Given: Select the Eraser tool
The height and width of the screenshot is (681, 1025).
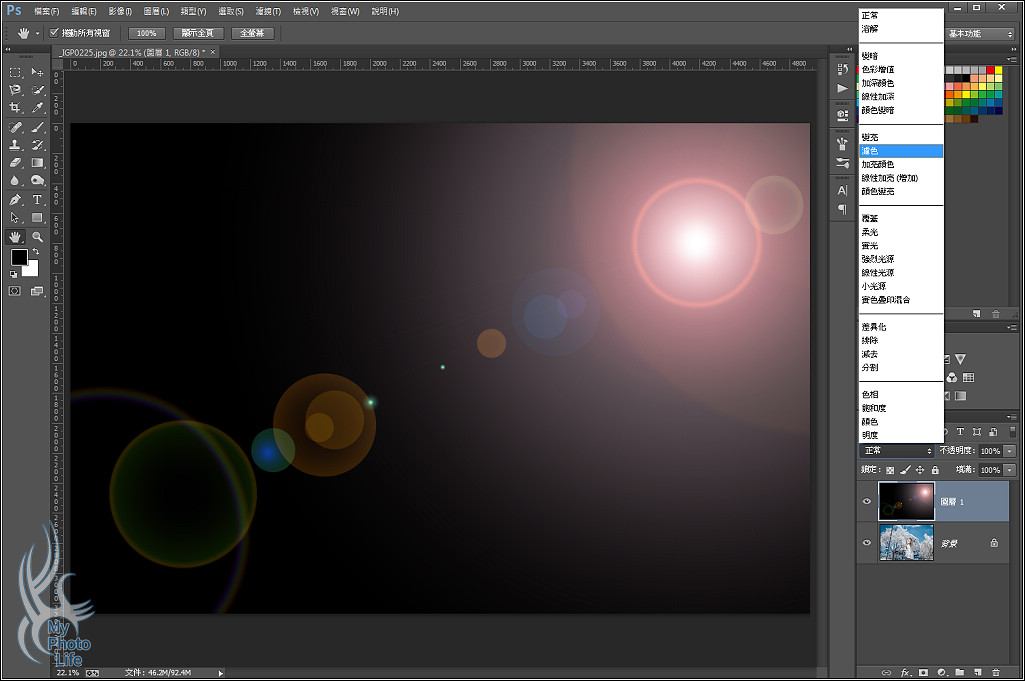Looking at the screenshot, I should coord(16,163).
